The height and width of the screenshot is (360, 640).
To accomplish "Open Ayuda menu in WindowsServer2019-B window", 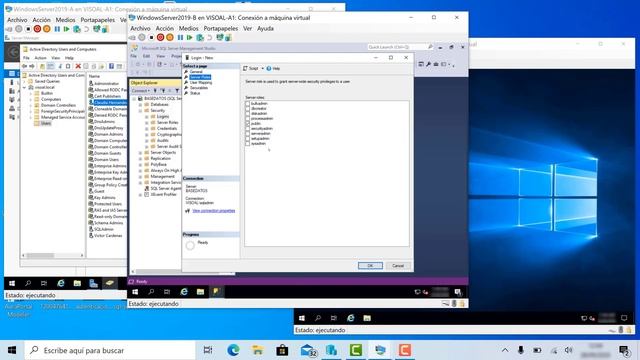I will 265,29.
